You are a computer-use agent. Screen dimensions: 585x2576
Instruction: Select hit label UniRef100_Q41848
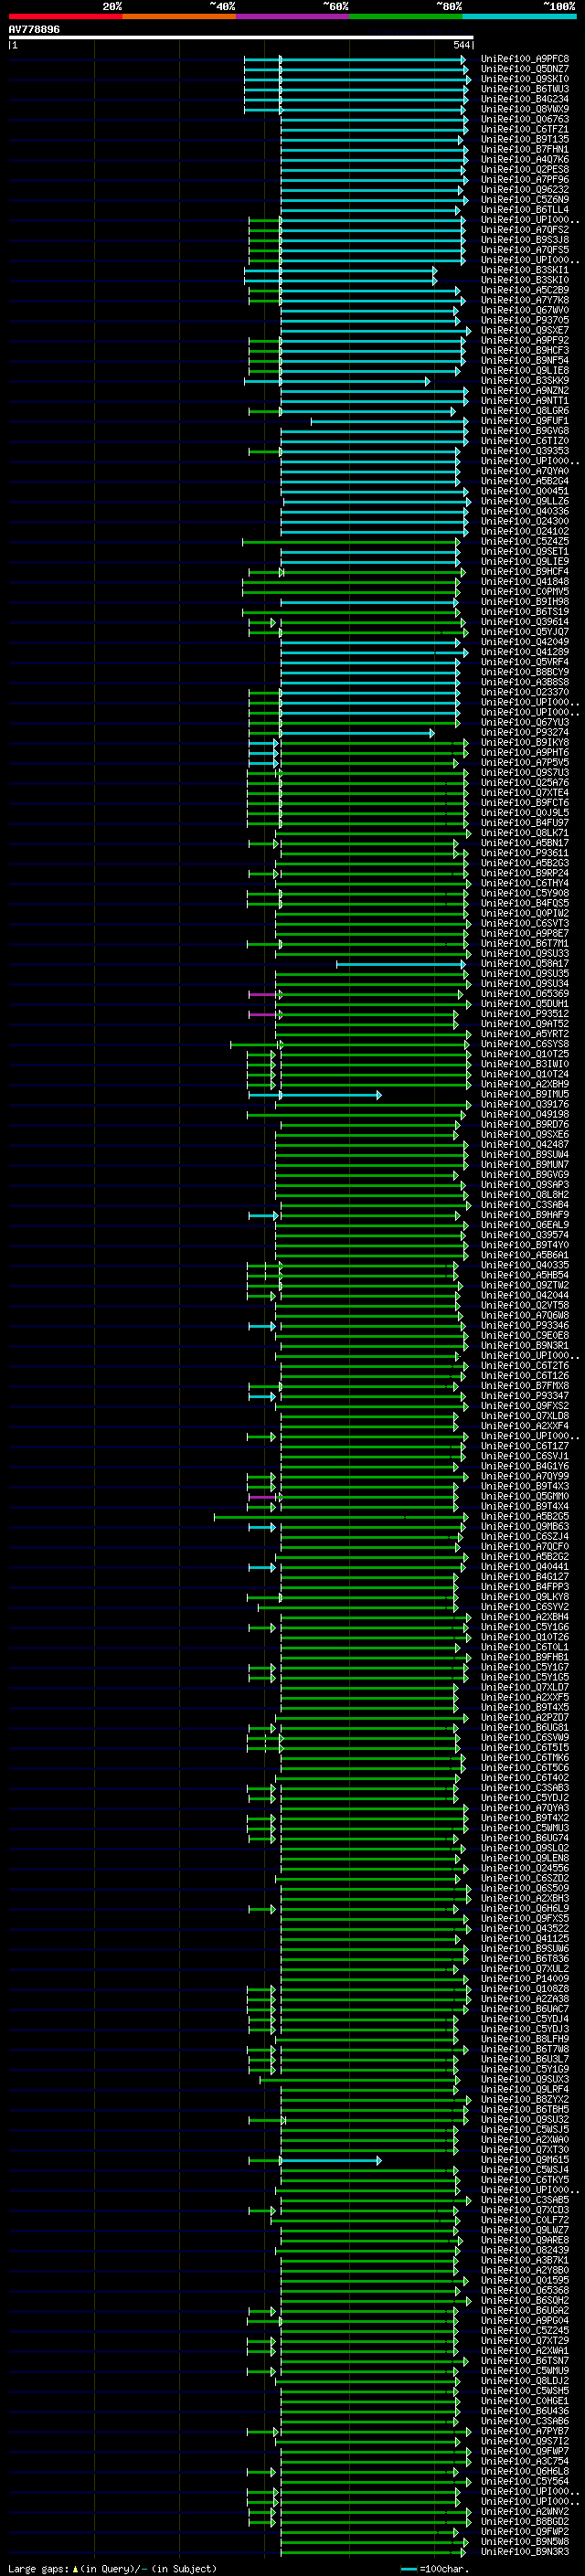pyautogui.click(x=525, y=582)
